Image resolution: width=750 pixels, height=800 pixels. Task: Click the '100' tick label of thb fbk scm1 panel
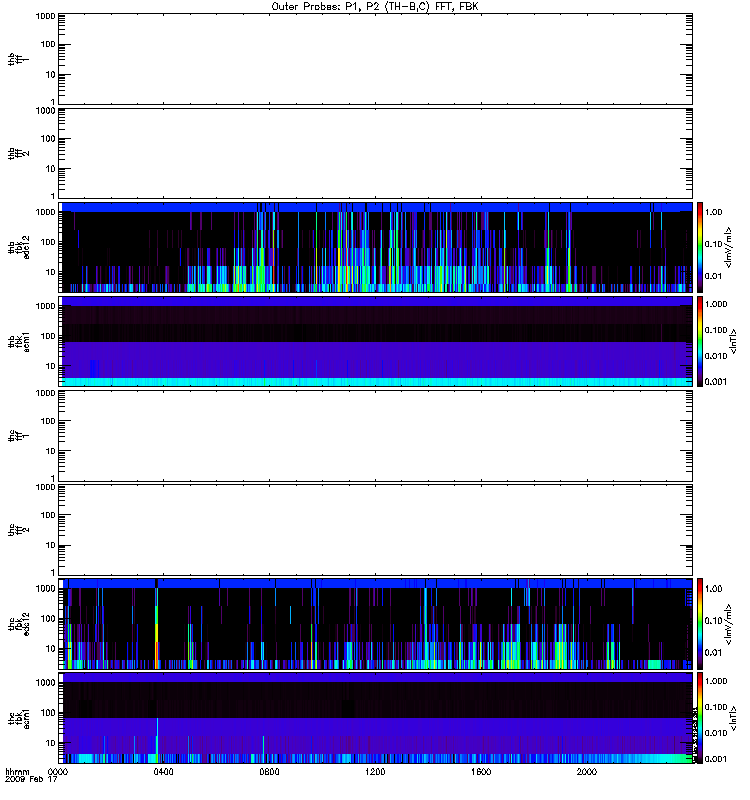point(48,336)
